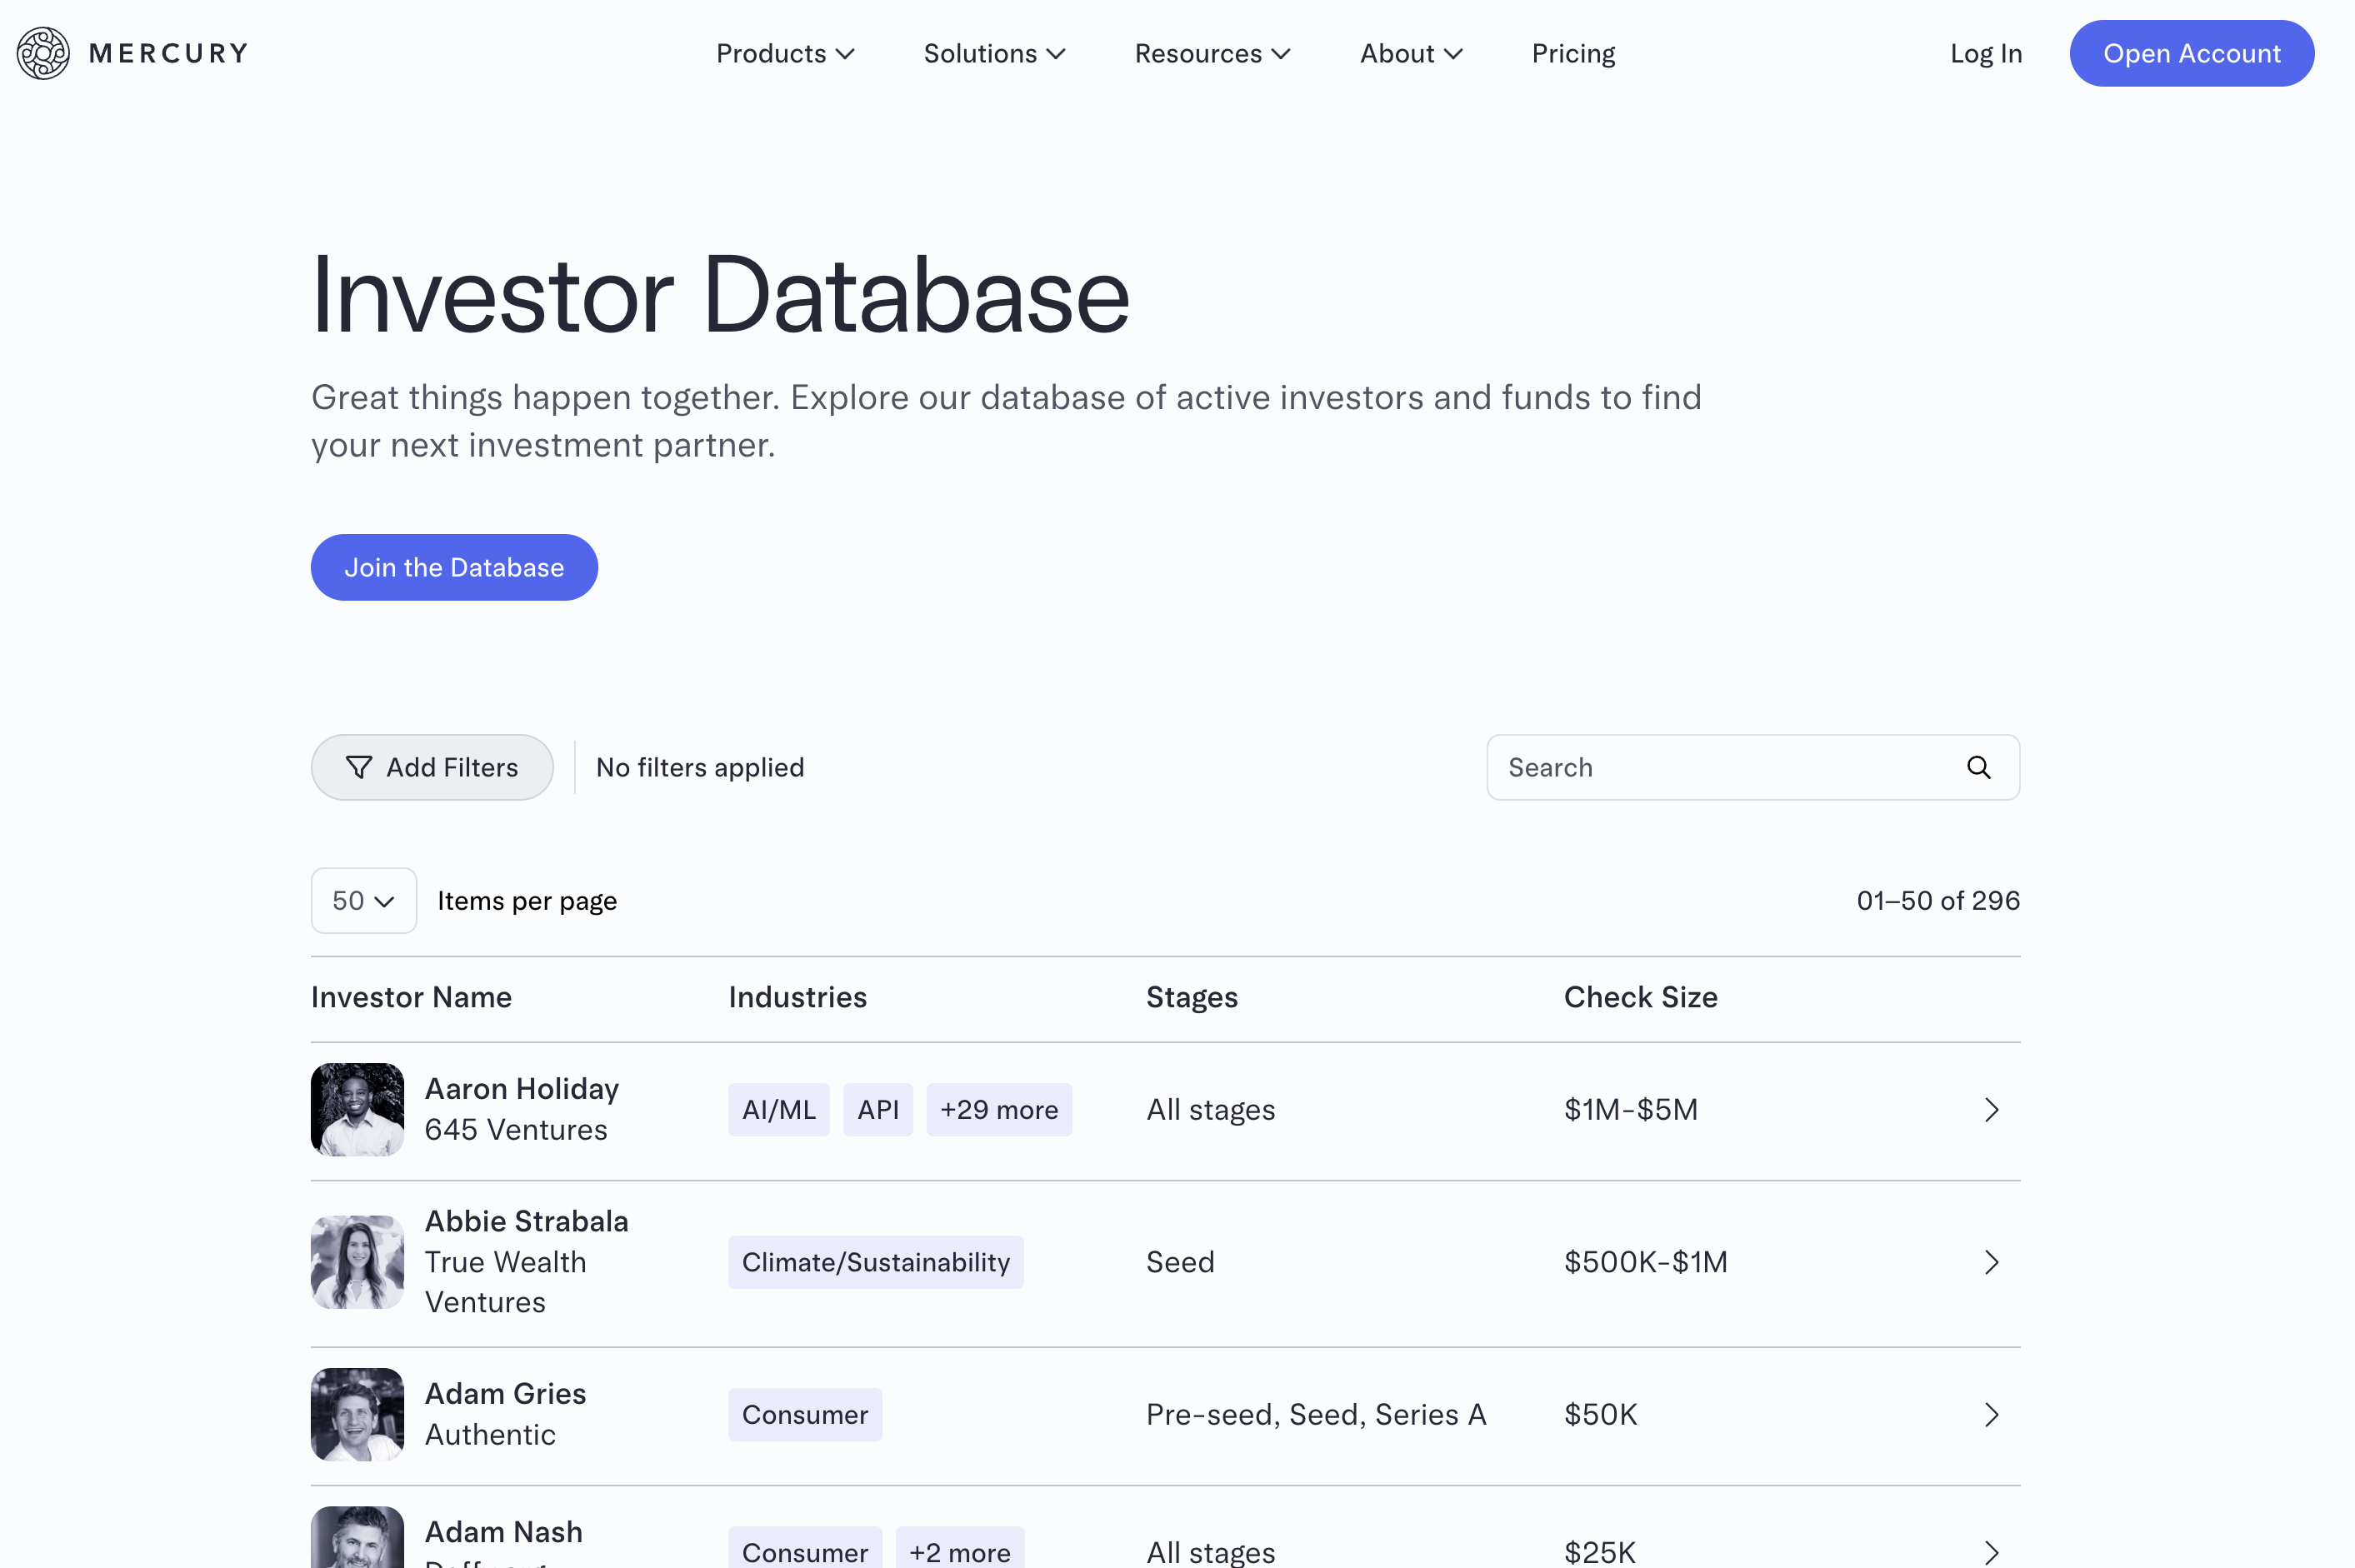Go to the Pricing page
2355x1568 pixels.
pyautogui.click(x=1573, y=53)
